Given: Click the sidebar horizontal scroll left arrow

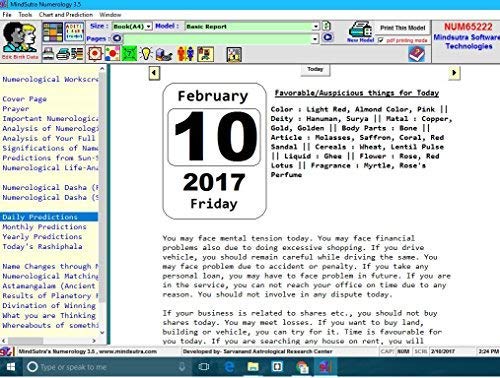Looking at the screenshot, I should pos(4,341).
